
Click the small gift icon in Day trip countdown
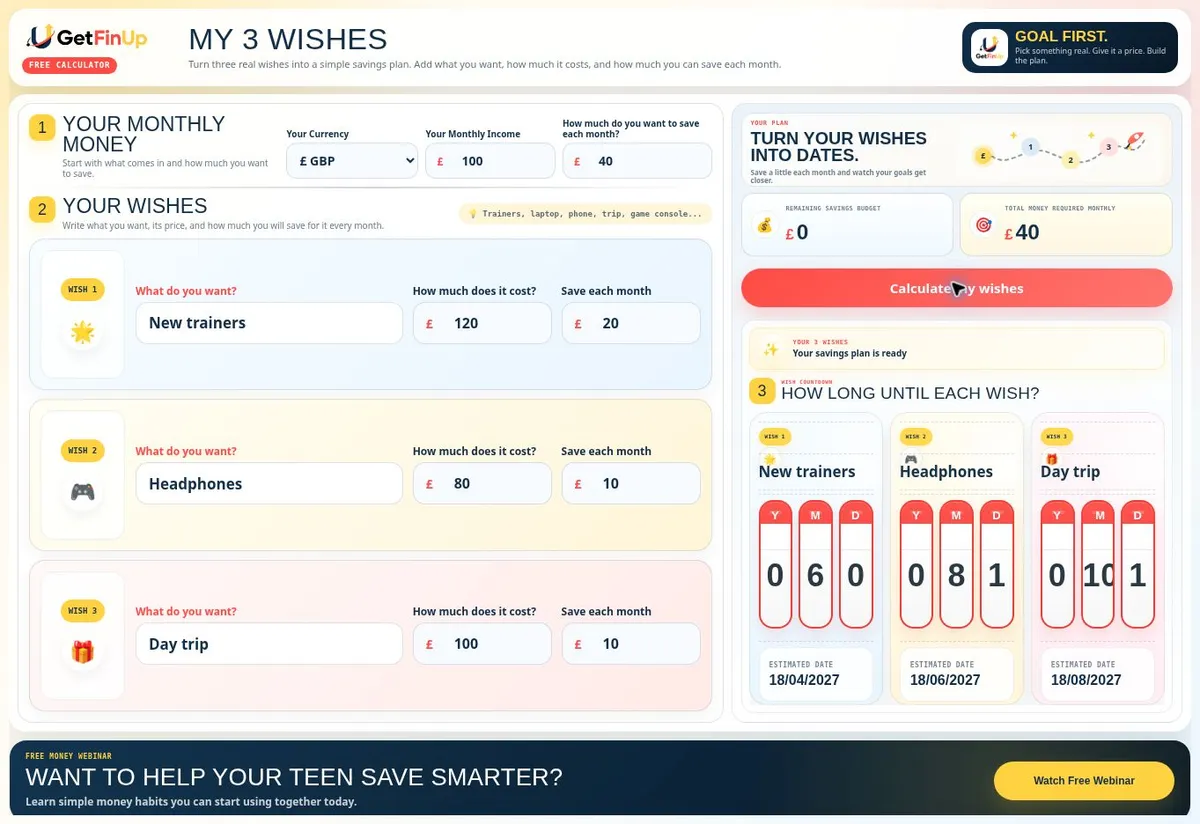[x=1051, y=459]
